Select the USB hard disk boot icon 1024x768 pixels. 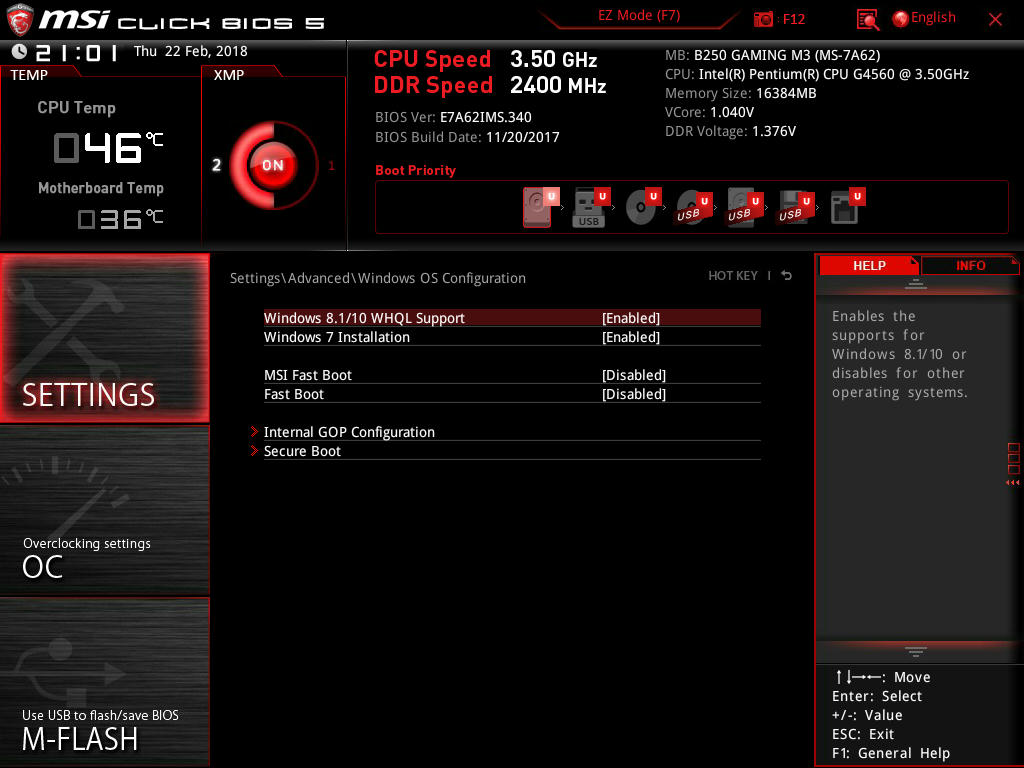point(741,208)
